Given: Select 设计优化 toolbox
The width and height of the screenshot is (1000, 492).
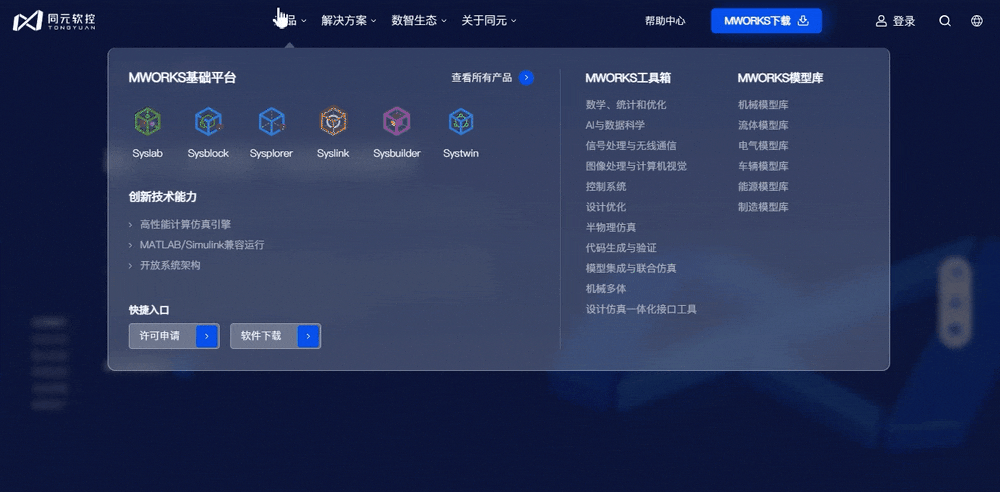Looking at the screenshot, I should coord(606,207).
